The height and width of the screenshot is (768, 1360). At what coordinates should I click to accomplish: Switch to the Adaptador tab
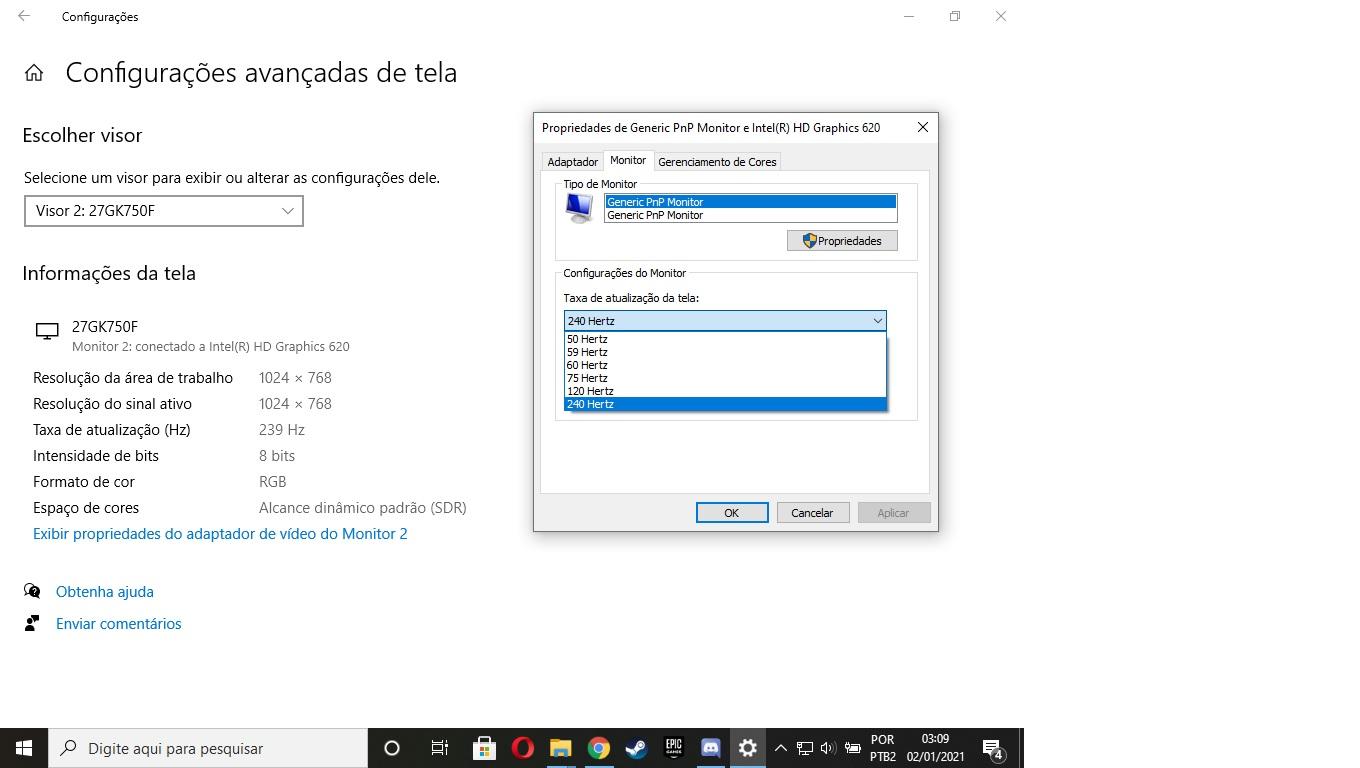coord(572,161)
